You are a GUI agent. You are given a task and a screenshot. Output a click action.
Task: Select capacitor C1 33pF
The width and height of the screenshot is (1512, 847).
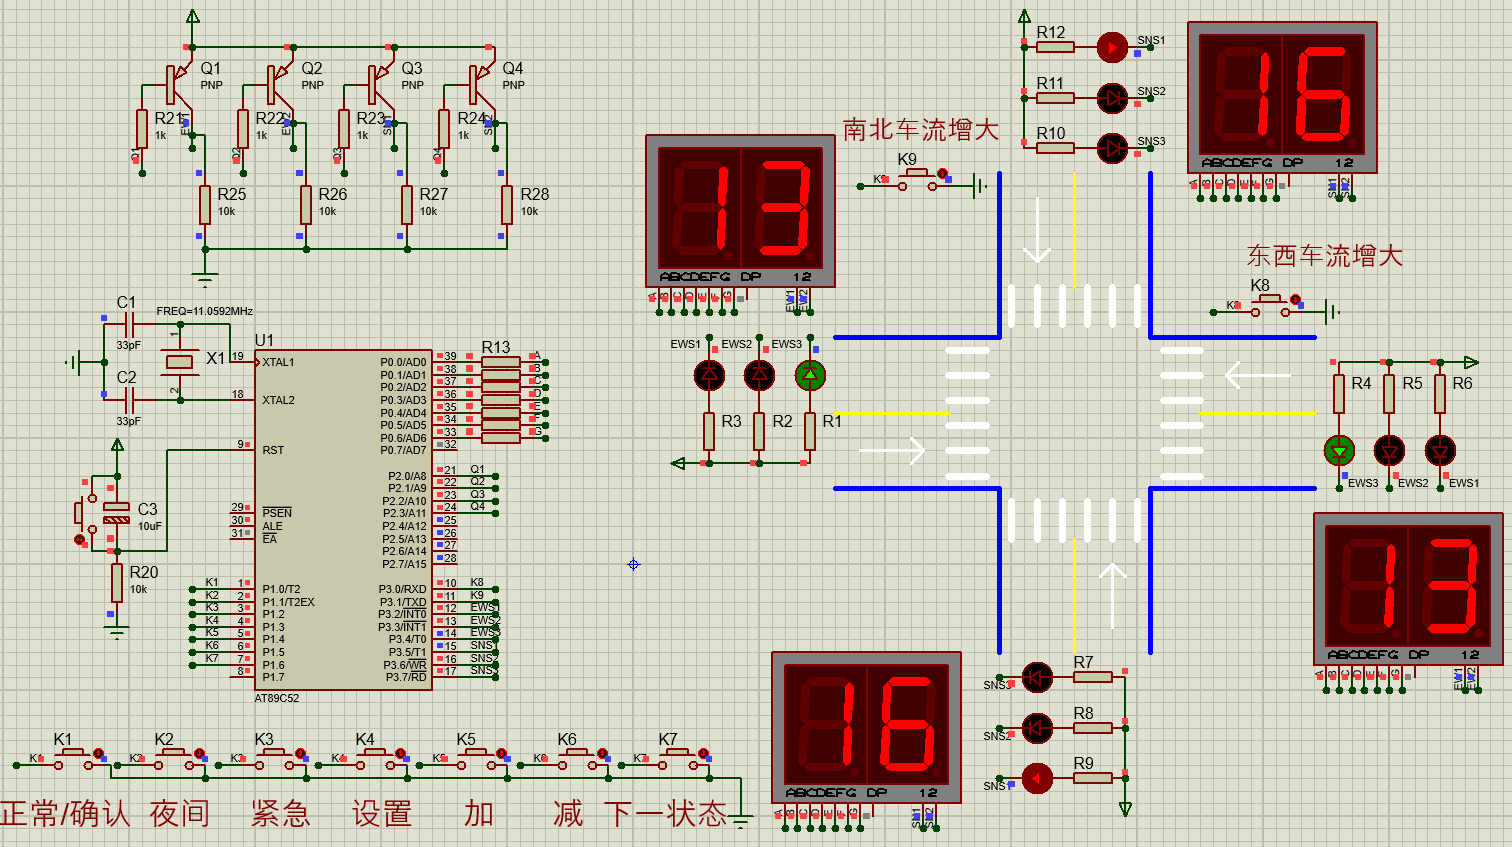[x=128, y=323]
